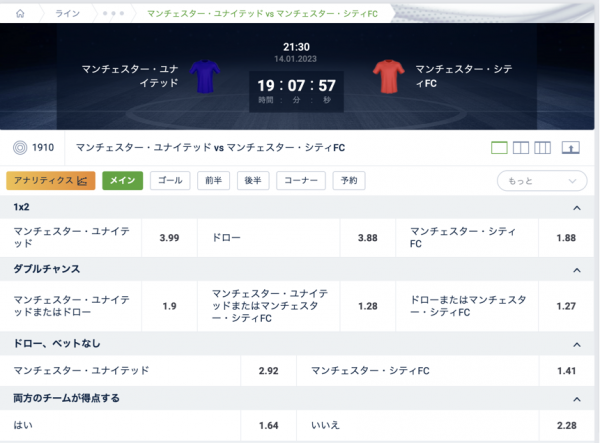Image resolution: width=600 pixels, height=443 pixels.
Task: Select the 予約 tab
Action: tap(349, 181)
